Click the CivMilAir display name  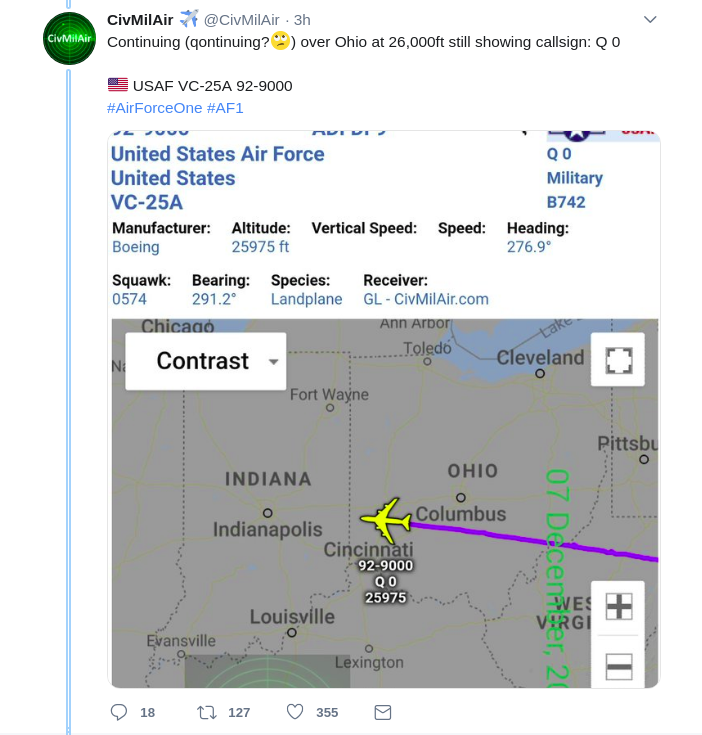click(140, 20)
